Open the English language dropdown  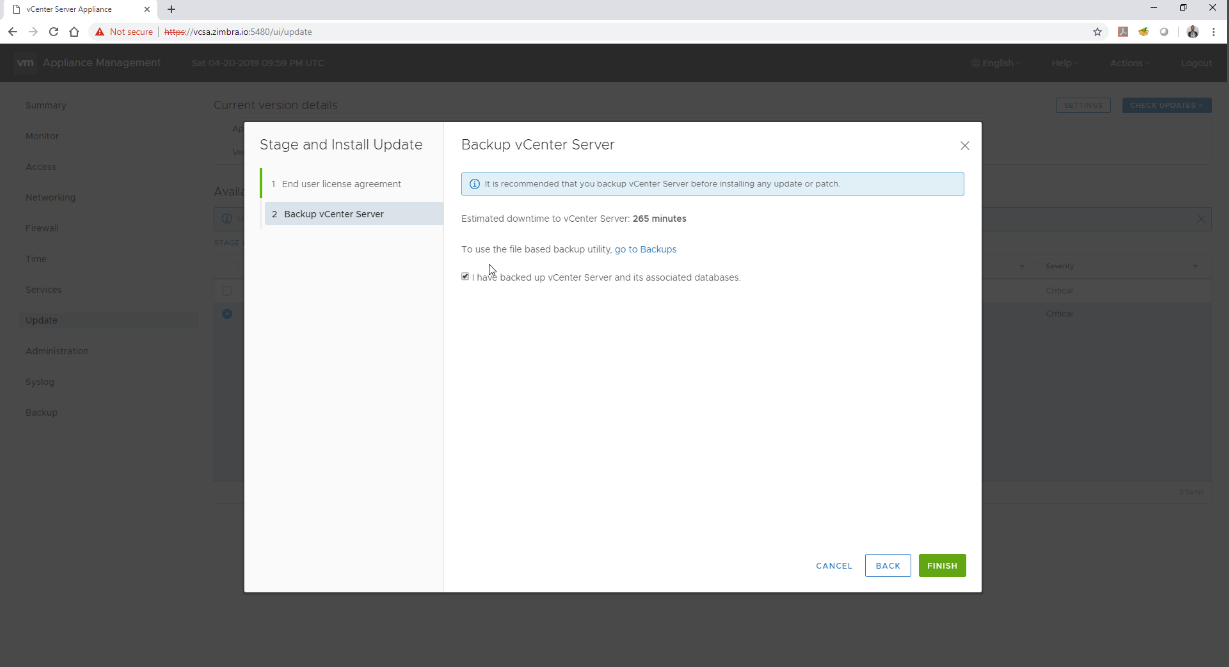coord(996,63)
